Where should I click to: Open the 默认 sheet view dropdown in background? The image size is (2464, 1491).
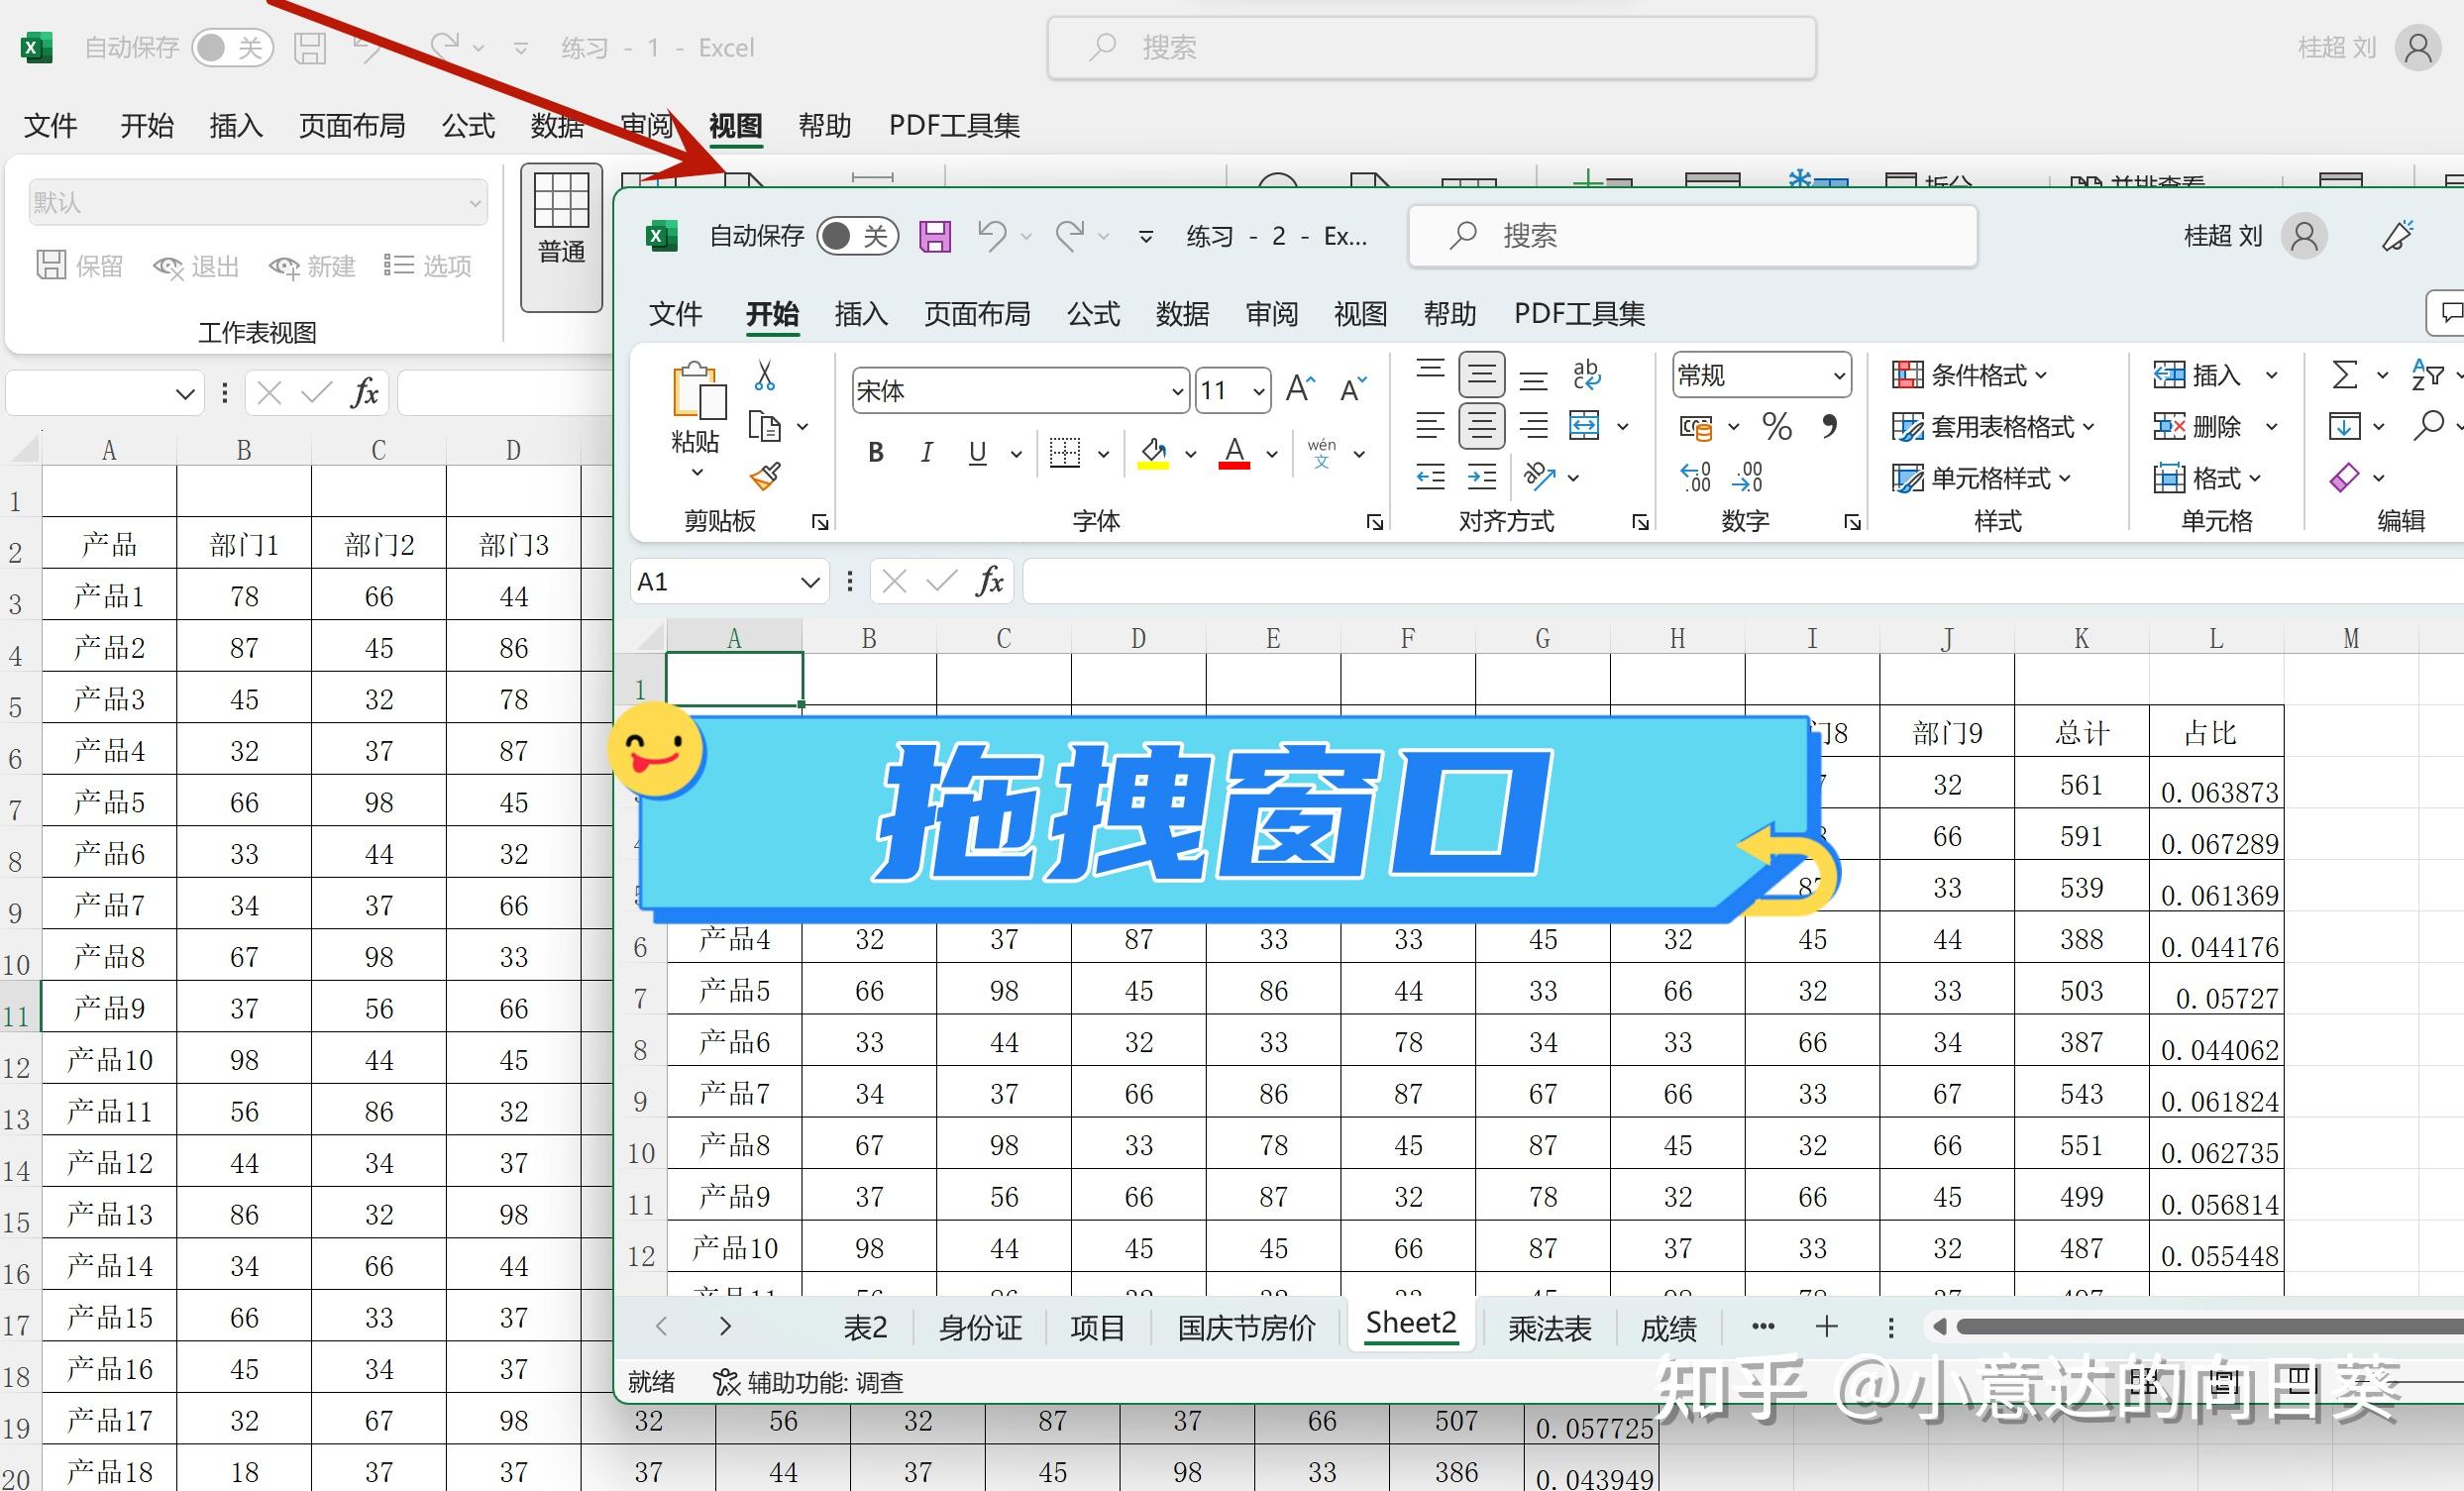point(258,203)
